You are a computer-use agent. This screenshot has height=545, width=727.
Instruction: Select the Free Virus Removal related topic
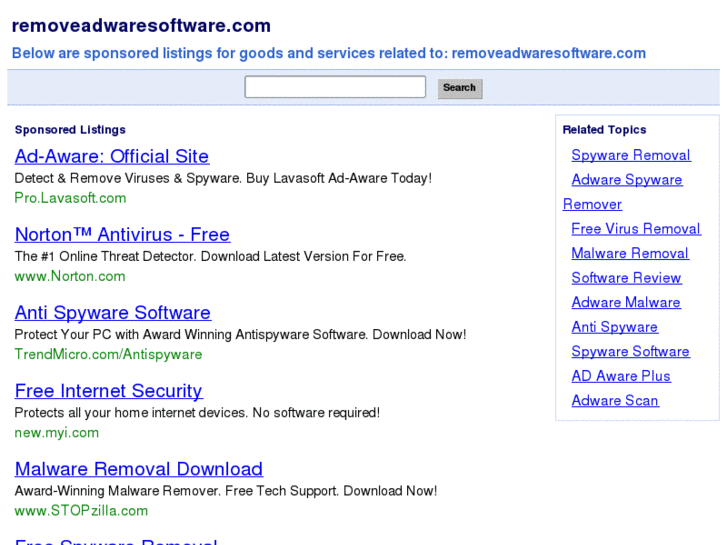(636, 229)
